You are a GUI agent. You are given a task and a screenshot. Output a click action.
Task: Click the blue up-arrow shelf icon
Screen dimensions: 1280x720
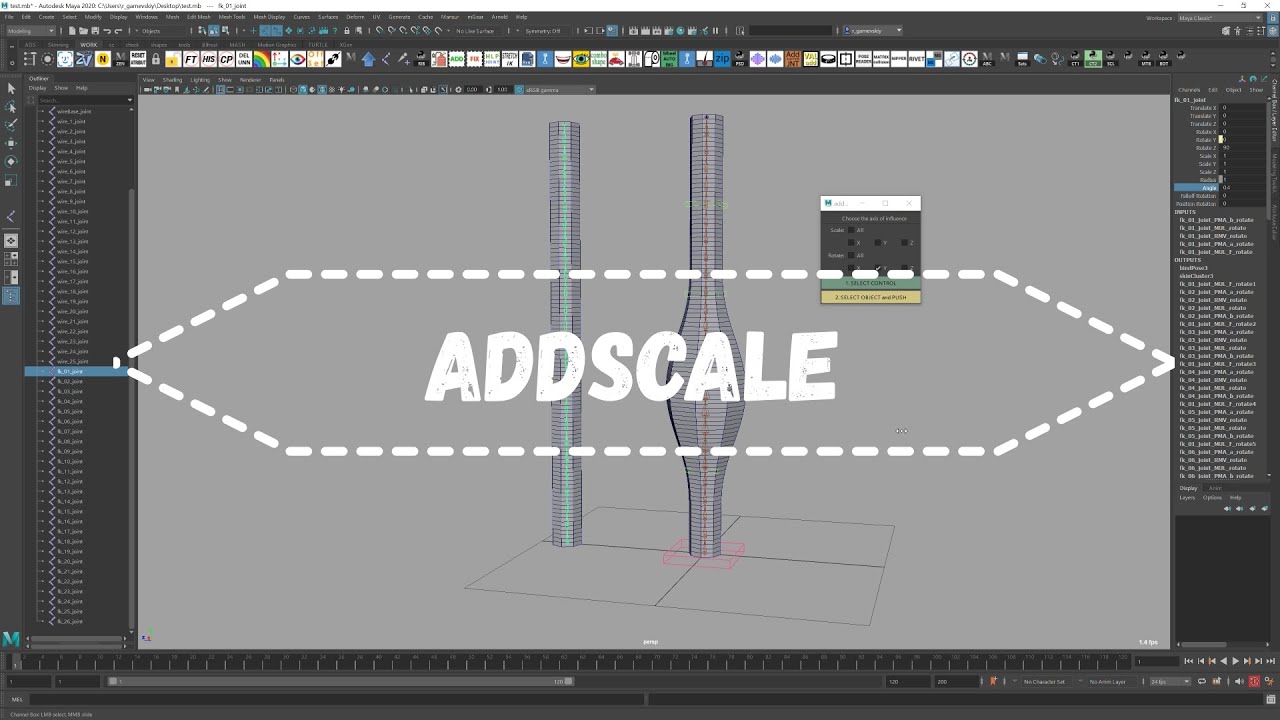[368, 59]
